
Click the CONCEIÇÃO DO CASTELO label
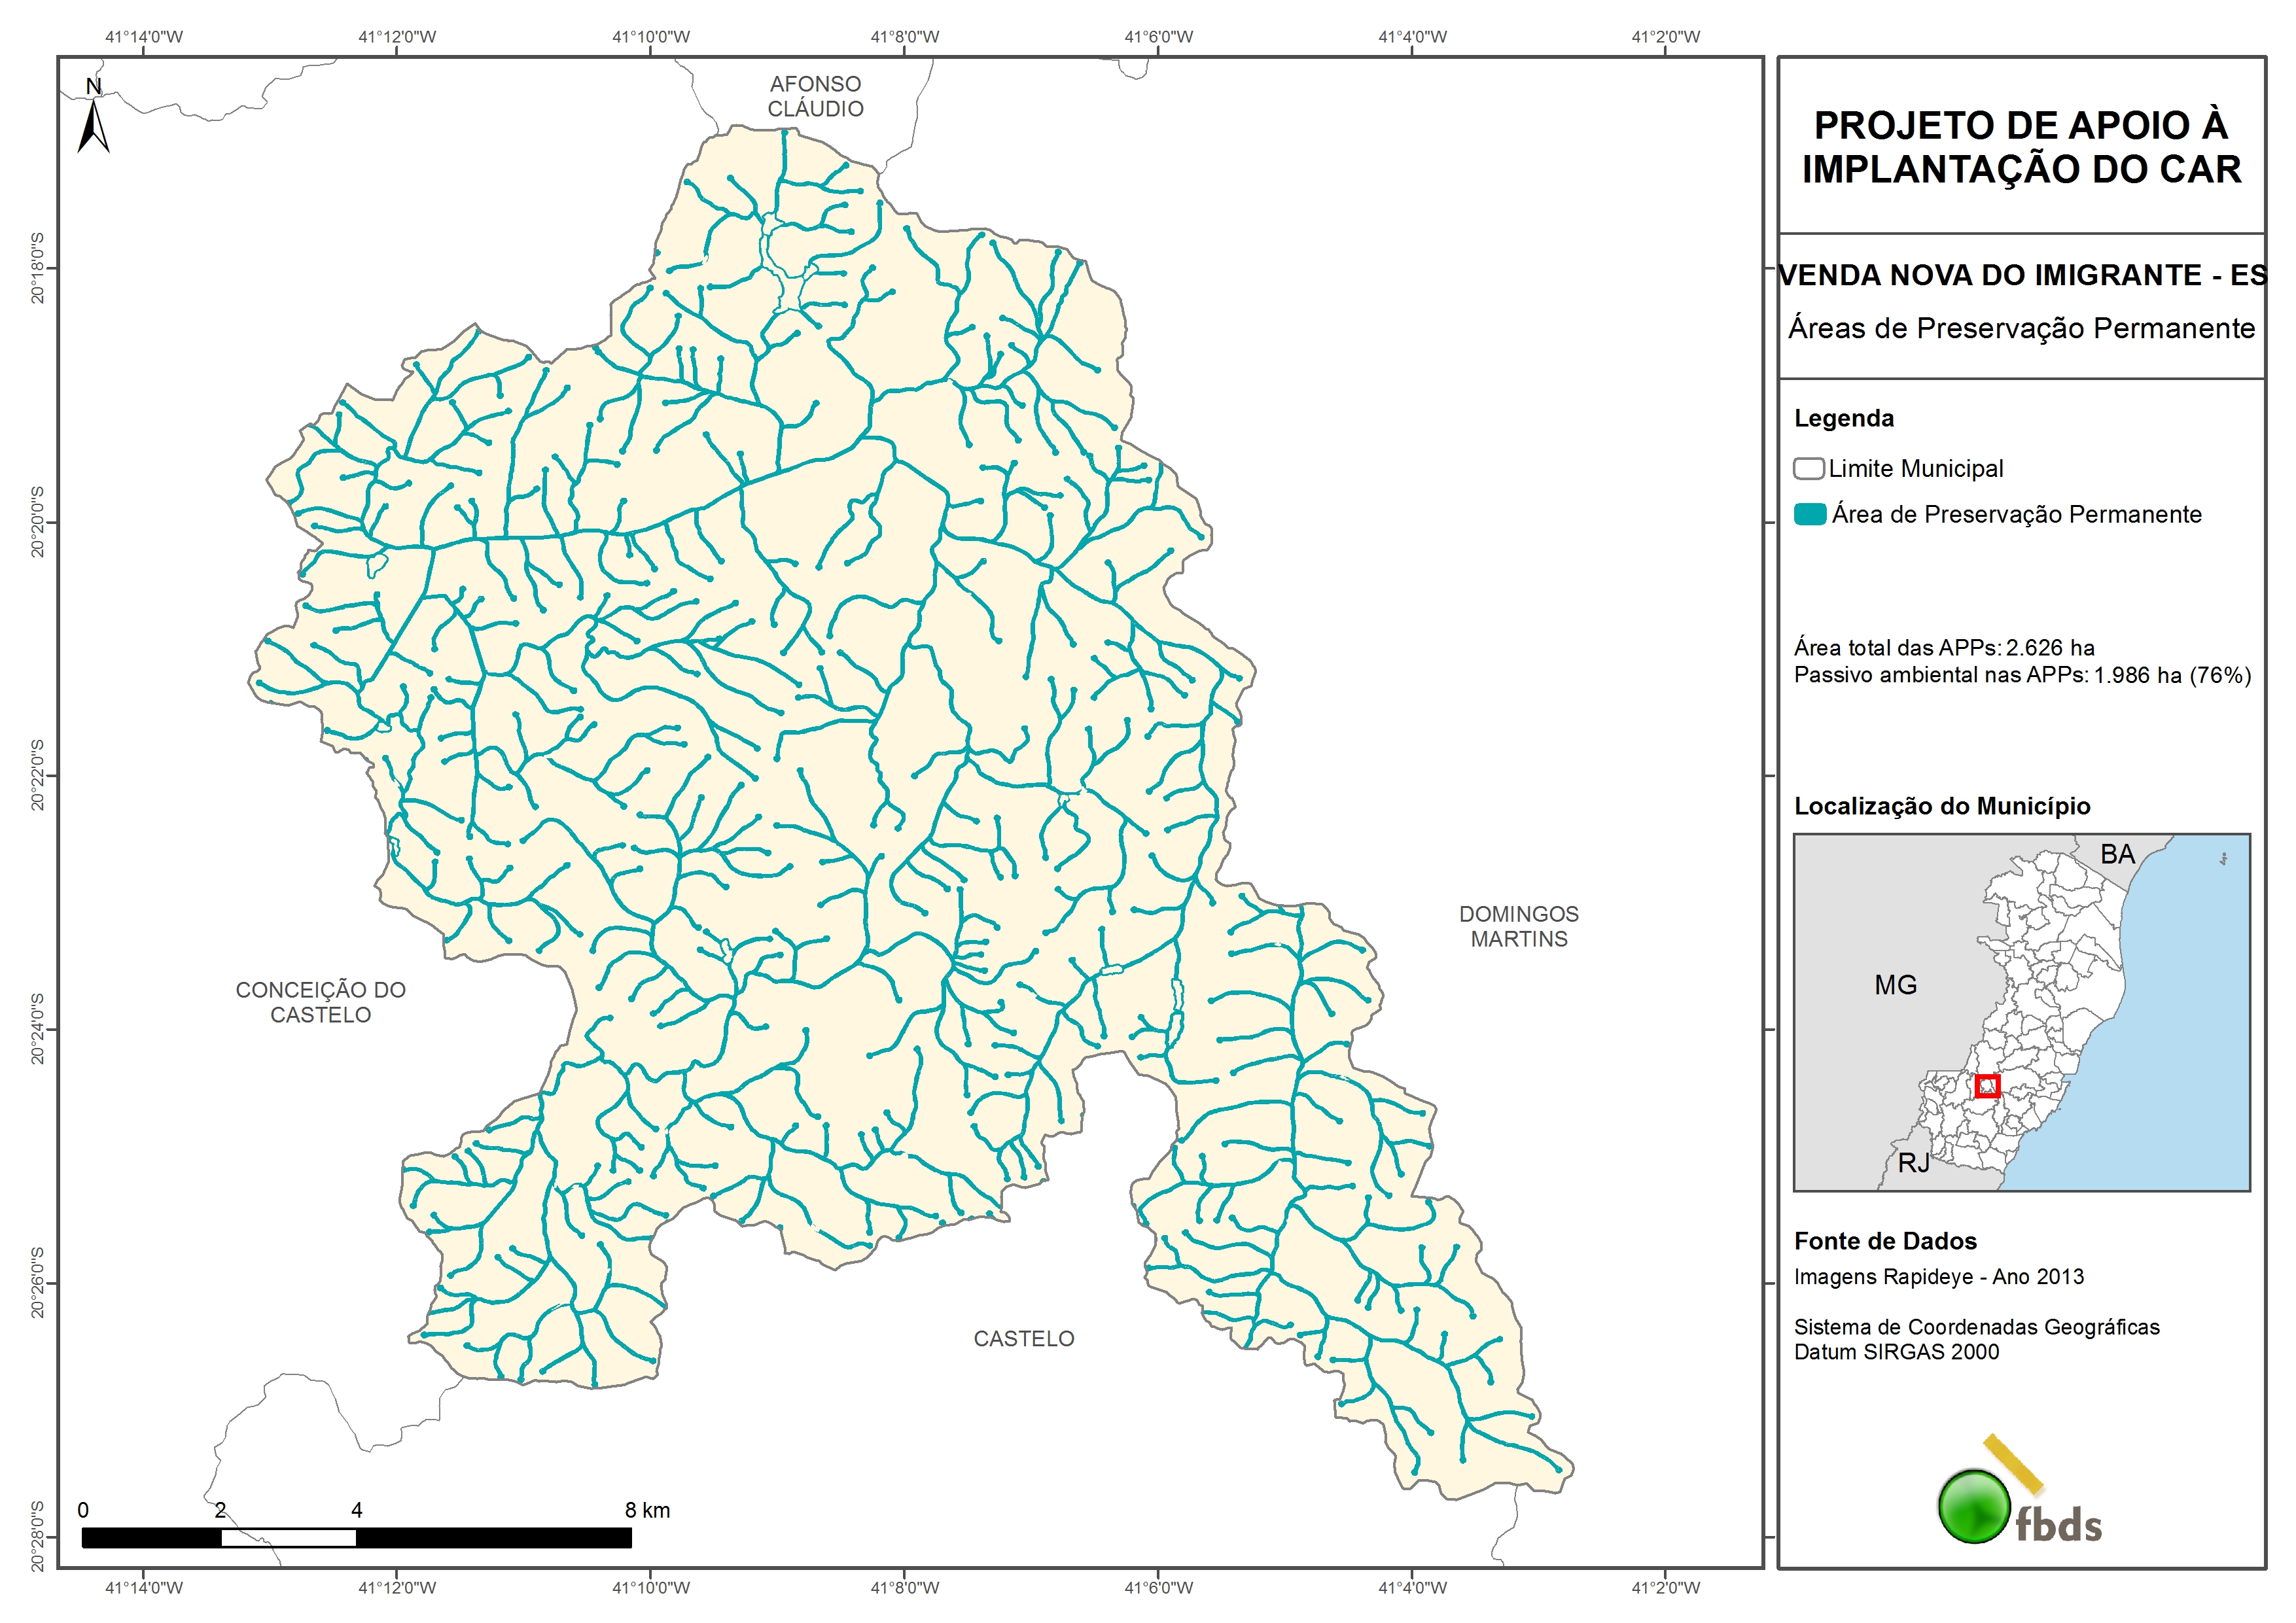pos(320,1002)
